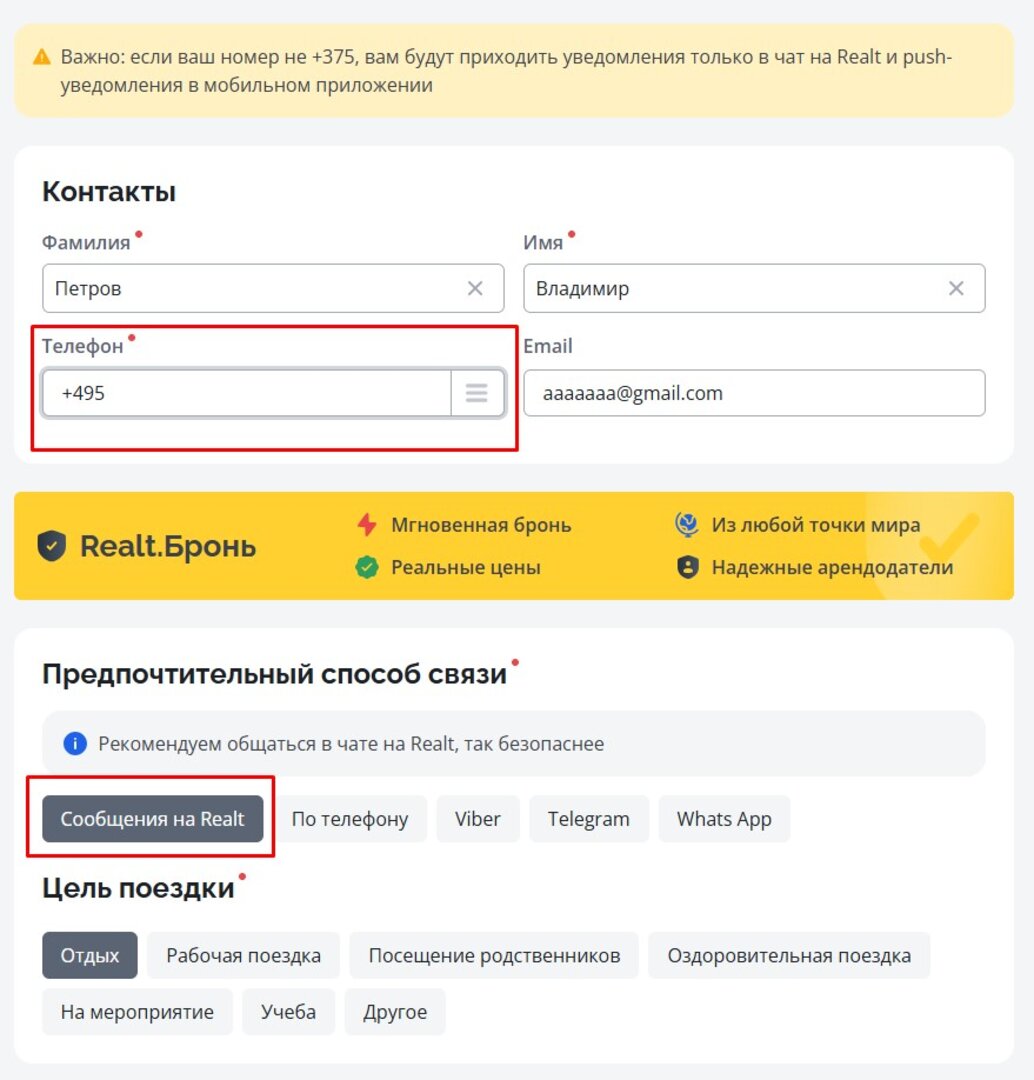
Task: Pick Telegram as preferred contact
Action: pyautogui.click(x=589, y=819)
